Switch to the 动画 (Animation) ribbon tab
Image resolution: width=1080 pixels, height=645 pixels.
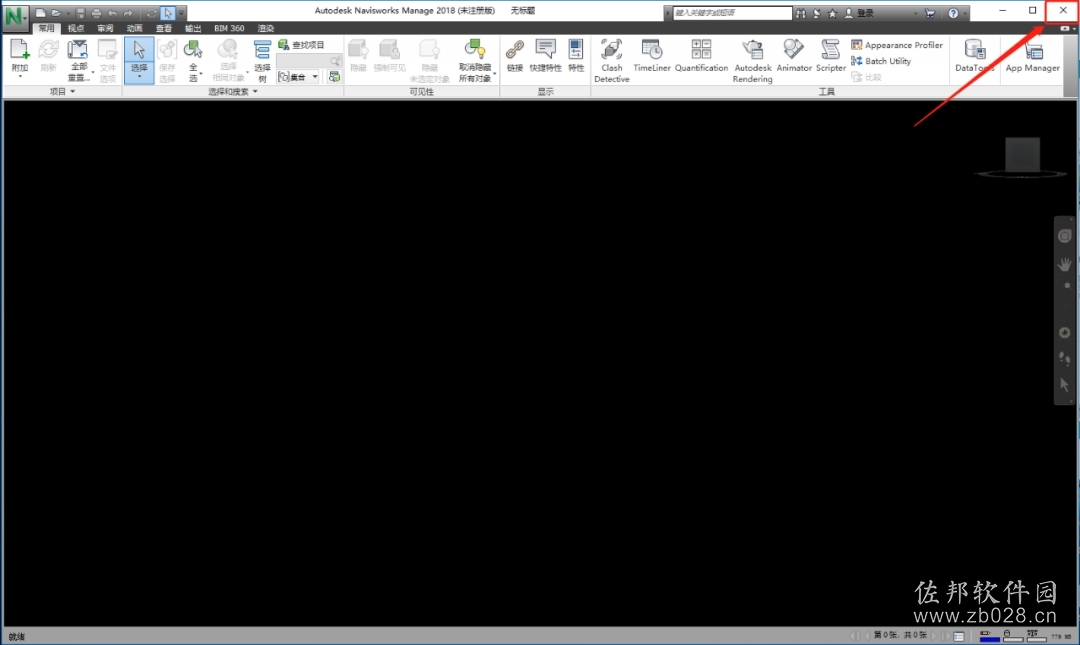[134, 28]
